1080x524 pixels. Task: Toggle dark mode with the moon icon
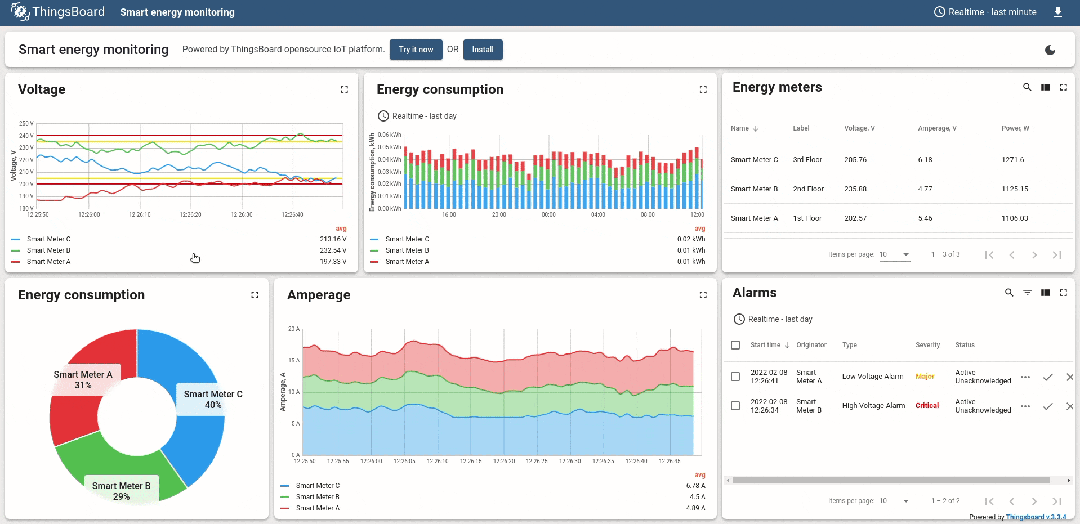point(1050,50)
